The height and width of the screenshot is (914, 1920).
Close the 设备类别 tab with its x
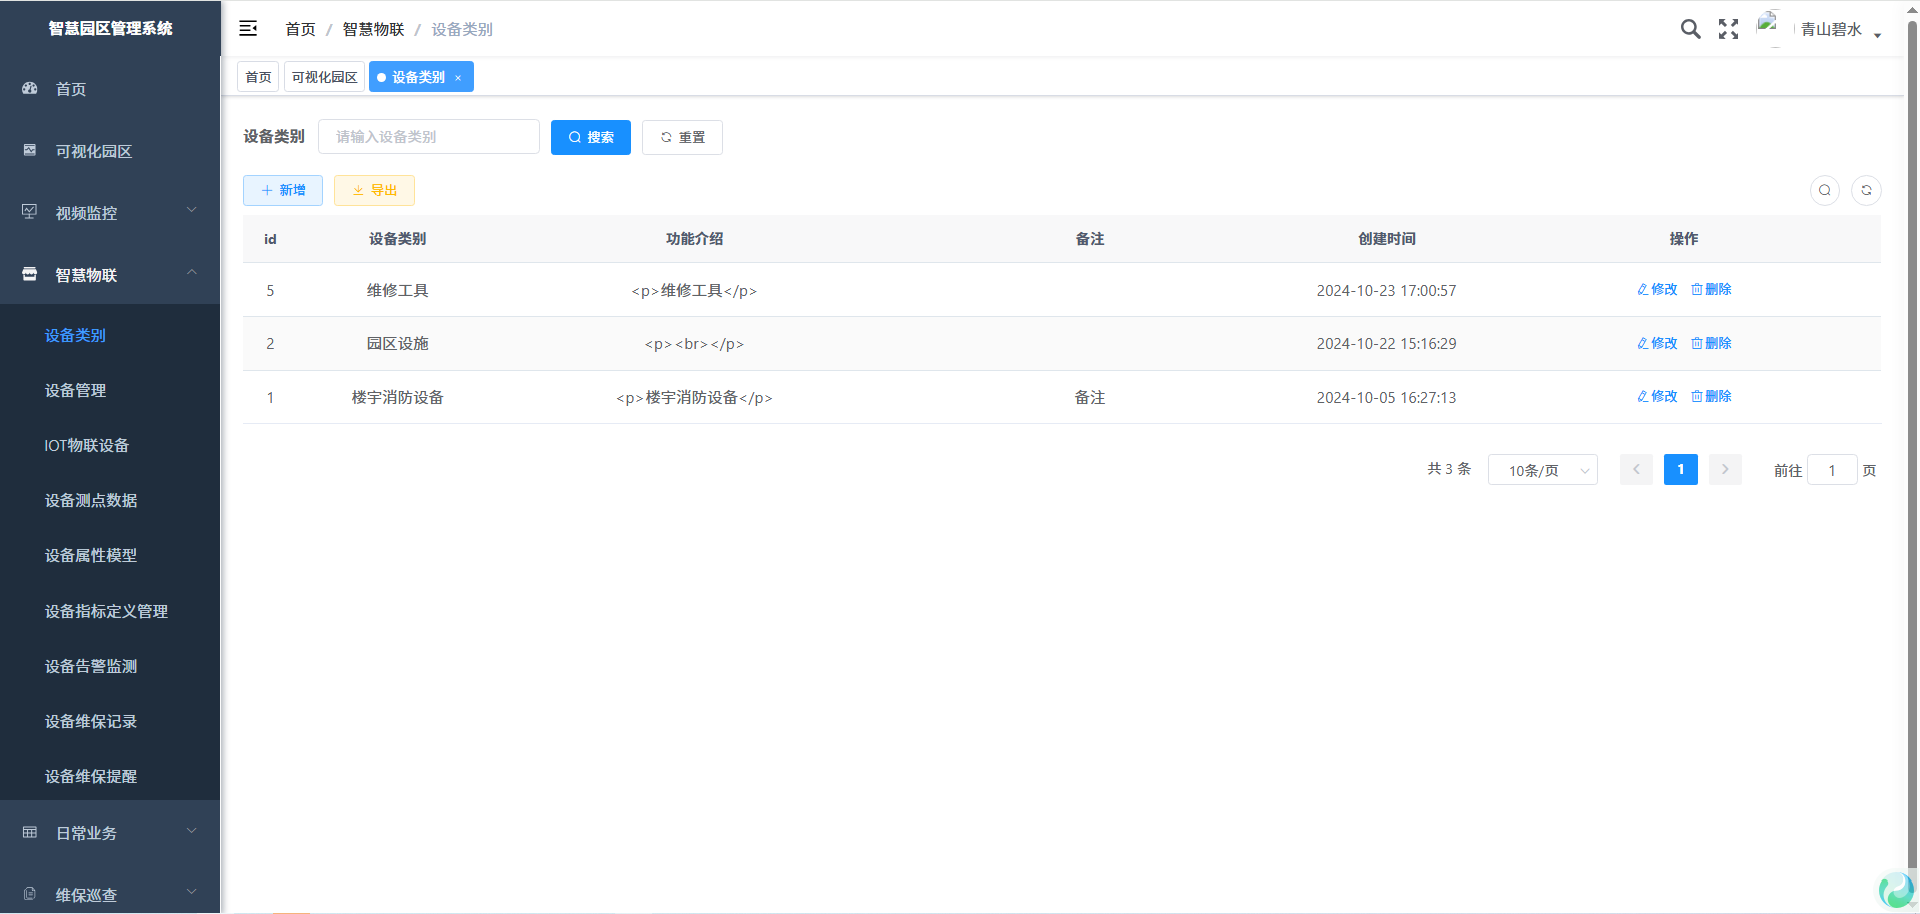[458, 78]
